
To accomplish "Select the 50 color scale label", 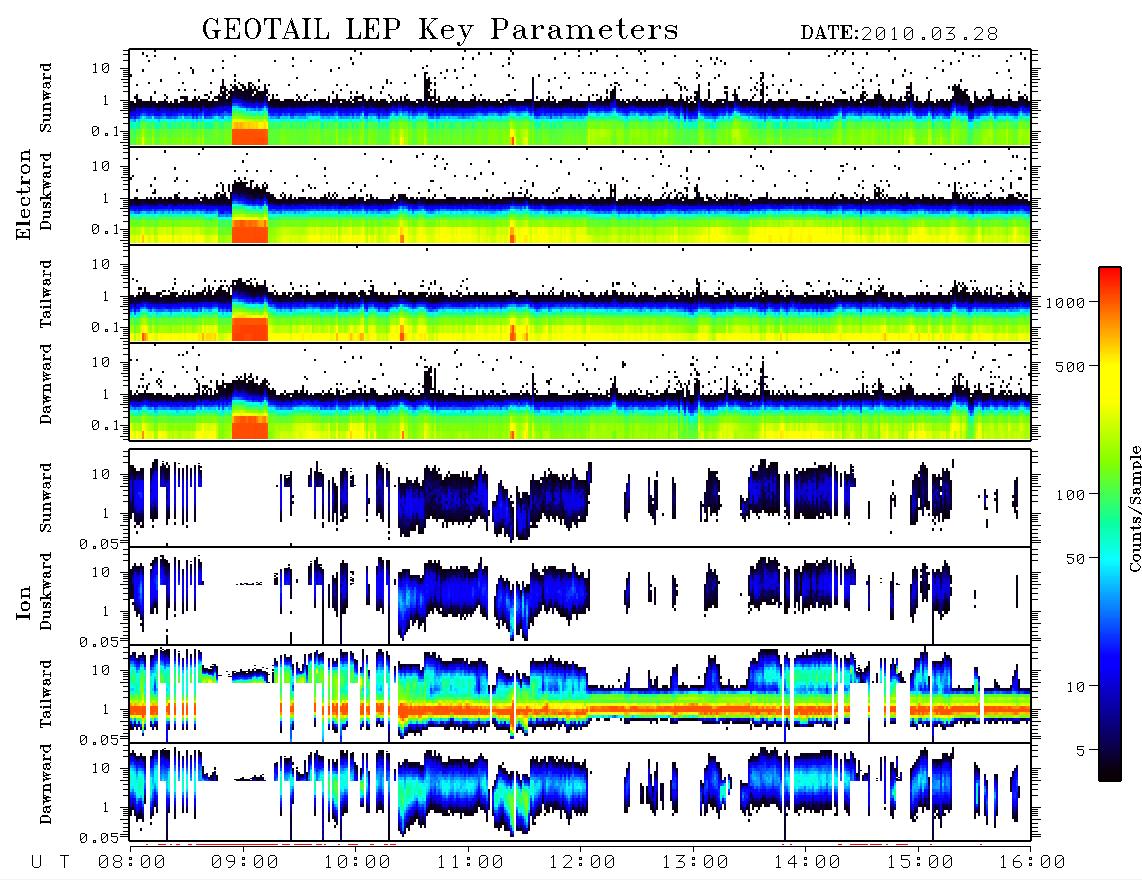I will 1076,559.
